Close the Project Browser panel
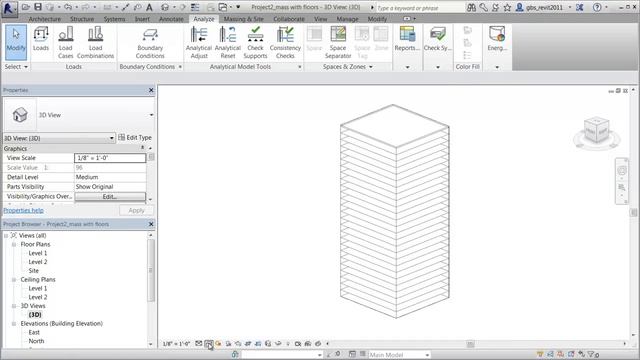Image resolution: width=640 pixels, height=360 pixels. (x=151, y=224)
